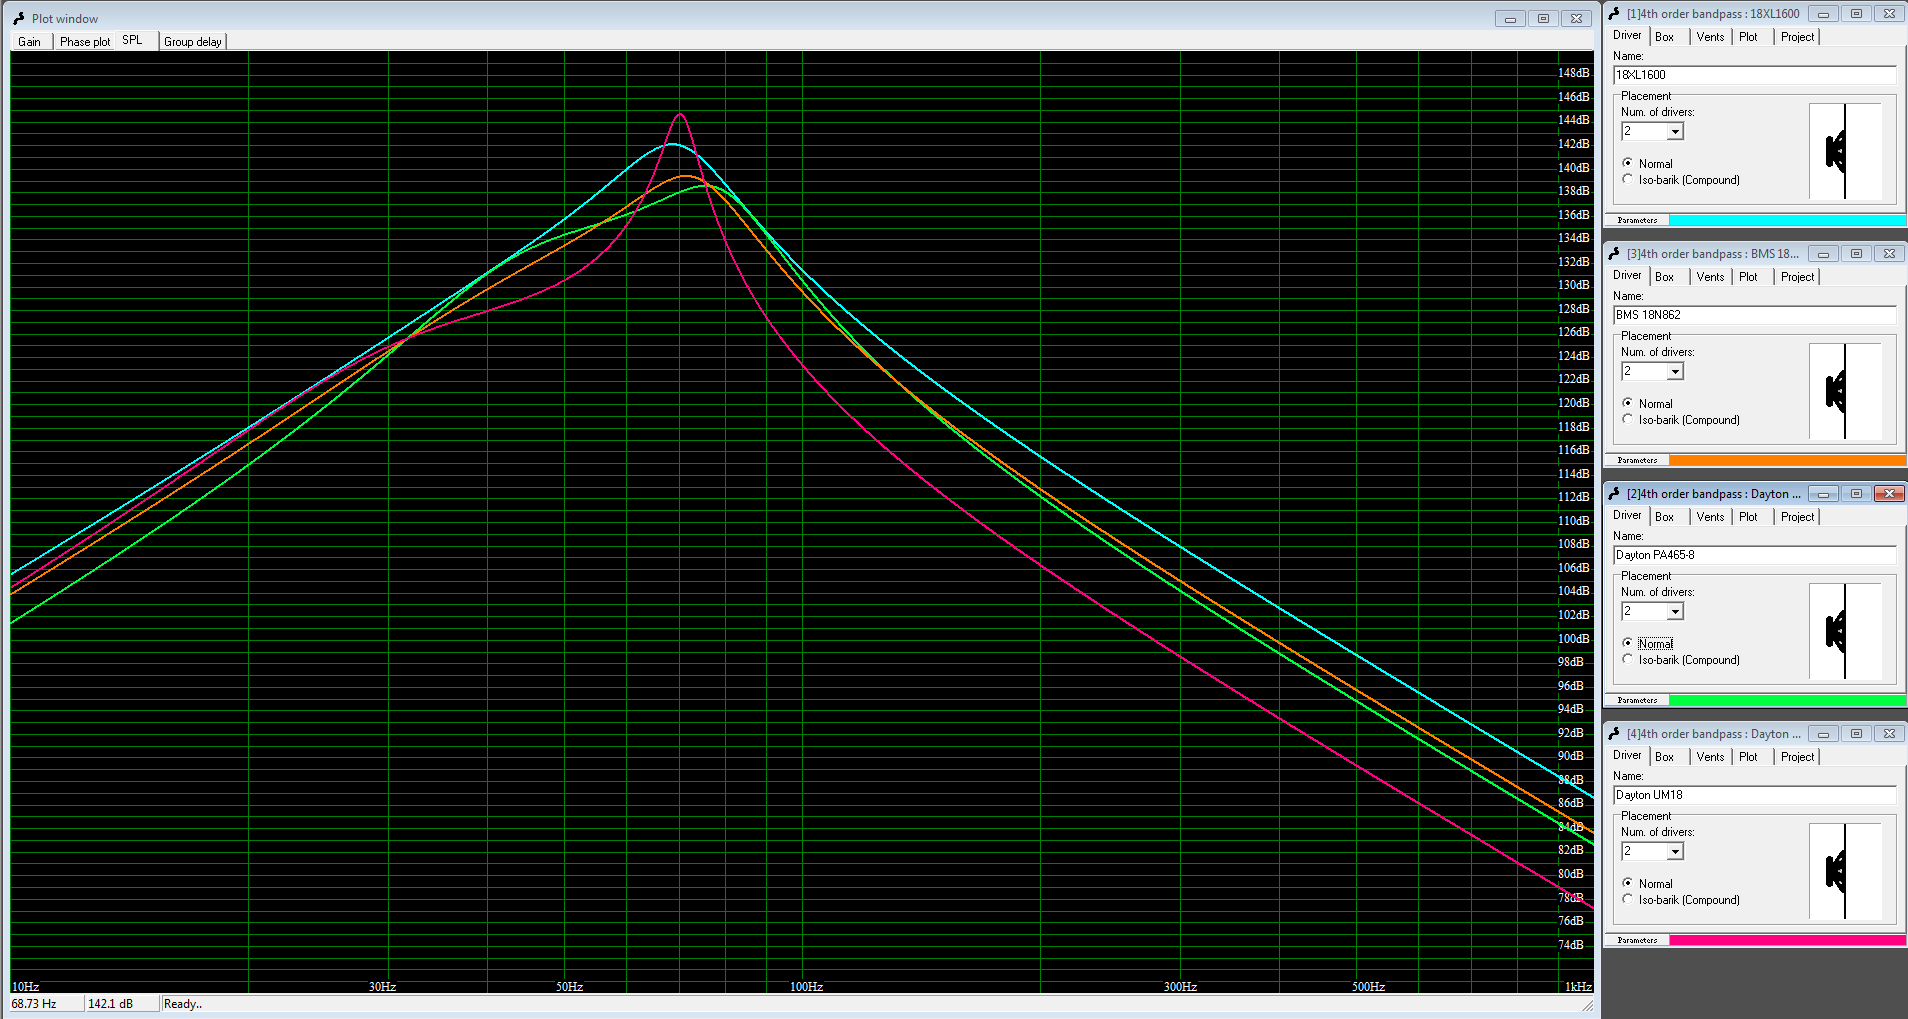1908x1019 pixels.
Task: Open Vents tab in BMS 18N862 window
Action: point(1710,277)
